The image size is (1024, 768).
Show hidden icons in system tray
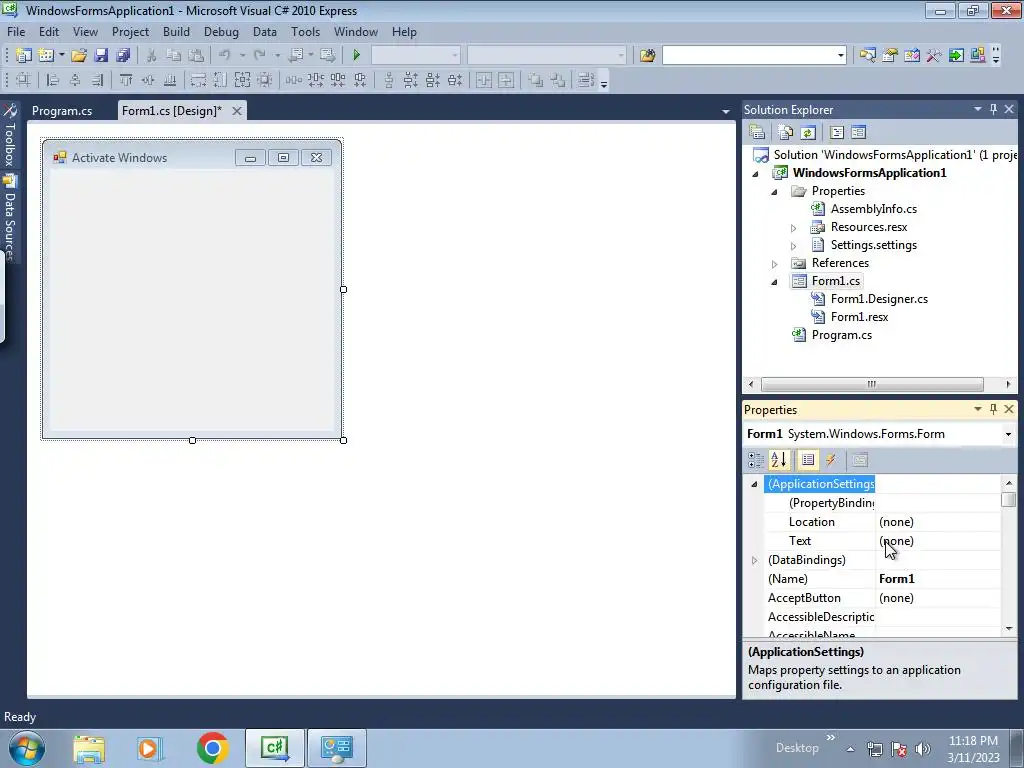[x=850, y=749]
